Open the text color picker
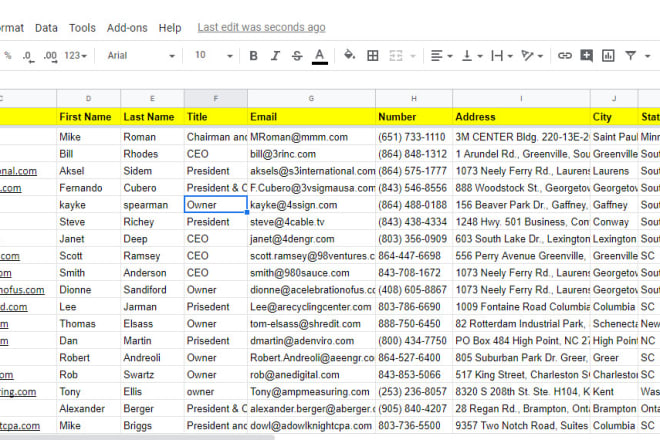Image resolution: width=660 pixels, height=440 pixels. coord(320,56)
